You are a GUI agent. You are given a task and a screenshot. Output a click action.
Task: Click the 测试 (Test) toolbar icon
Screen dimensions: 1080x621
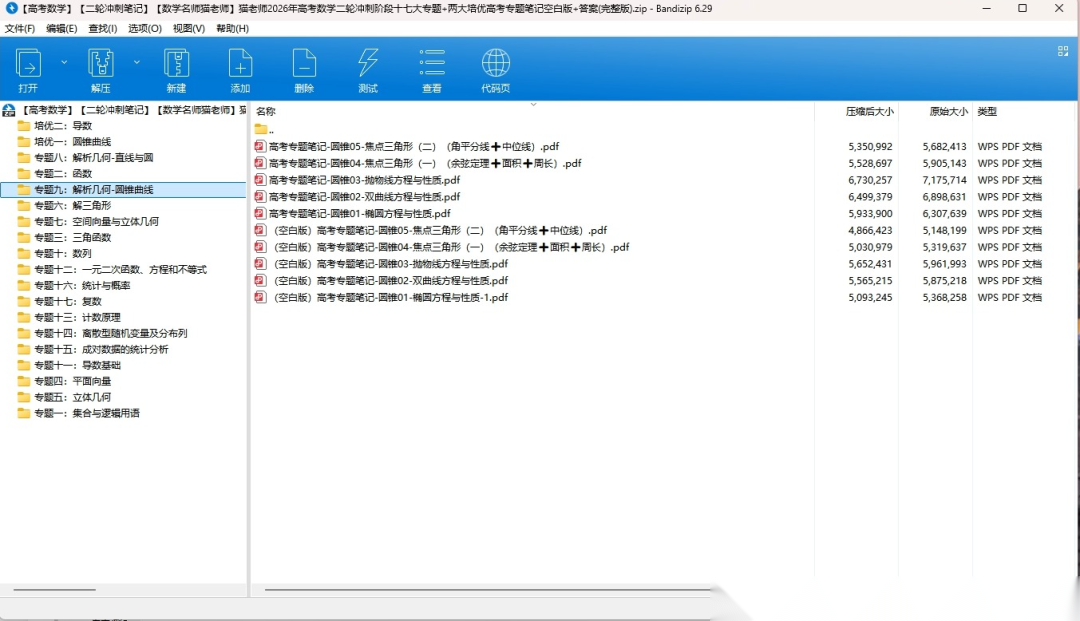tap(368, 65)
